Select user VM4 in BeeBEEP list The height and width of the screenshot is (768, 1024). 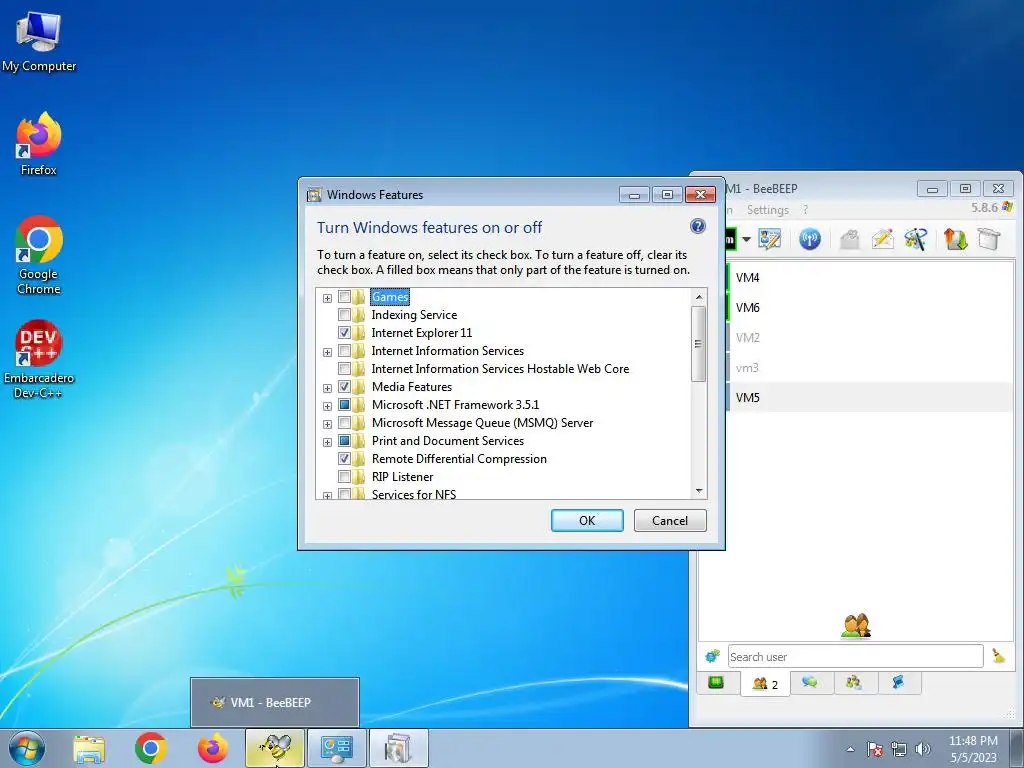click(870, 278)
